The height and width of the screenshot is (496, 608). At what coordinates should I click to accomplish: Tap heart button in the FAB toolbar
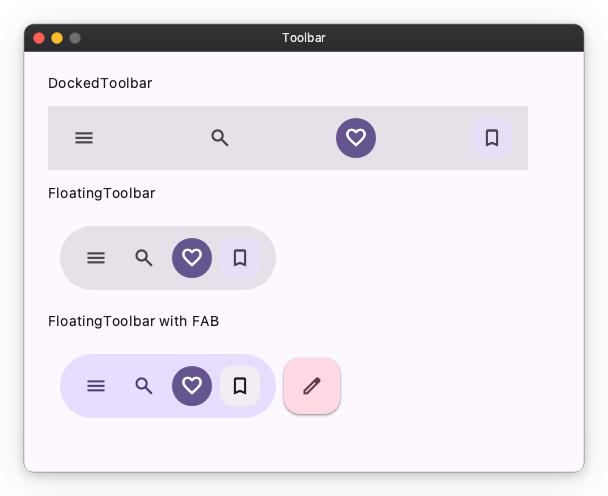192,386
